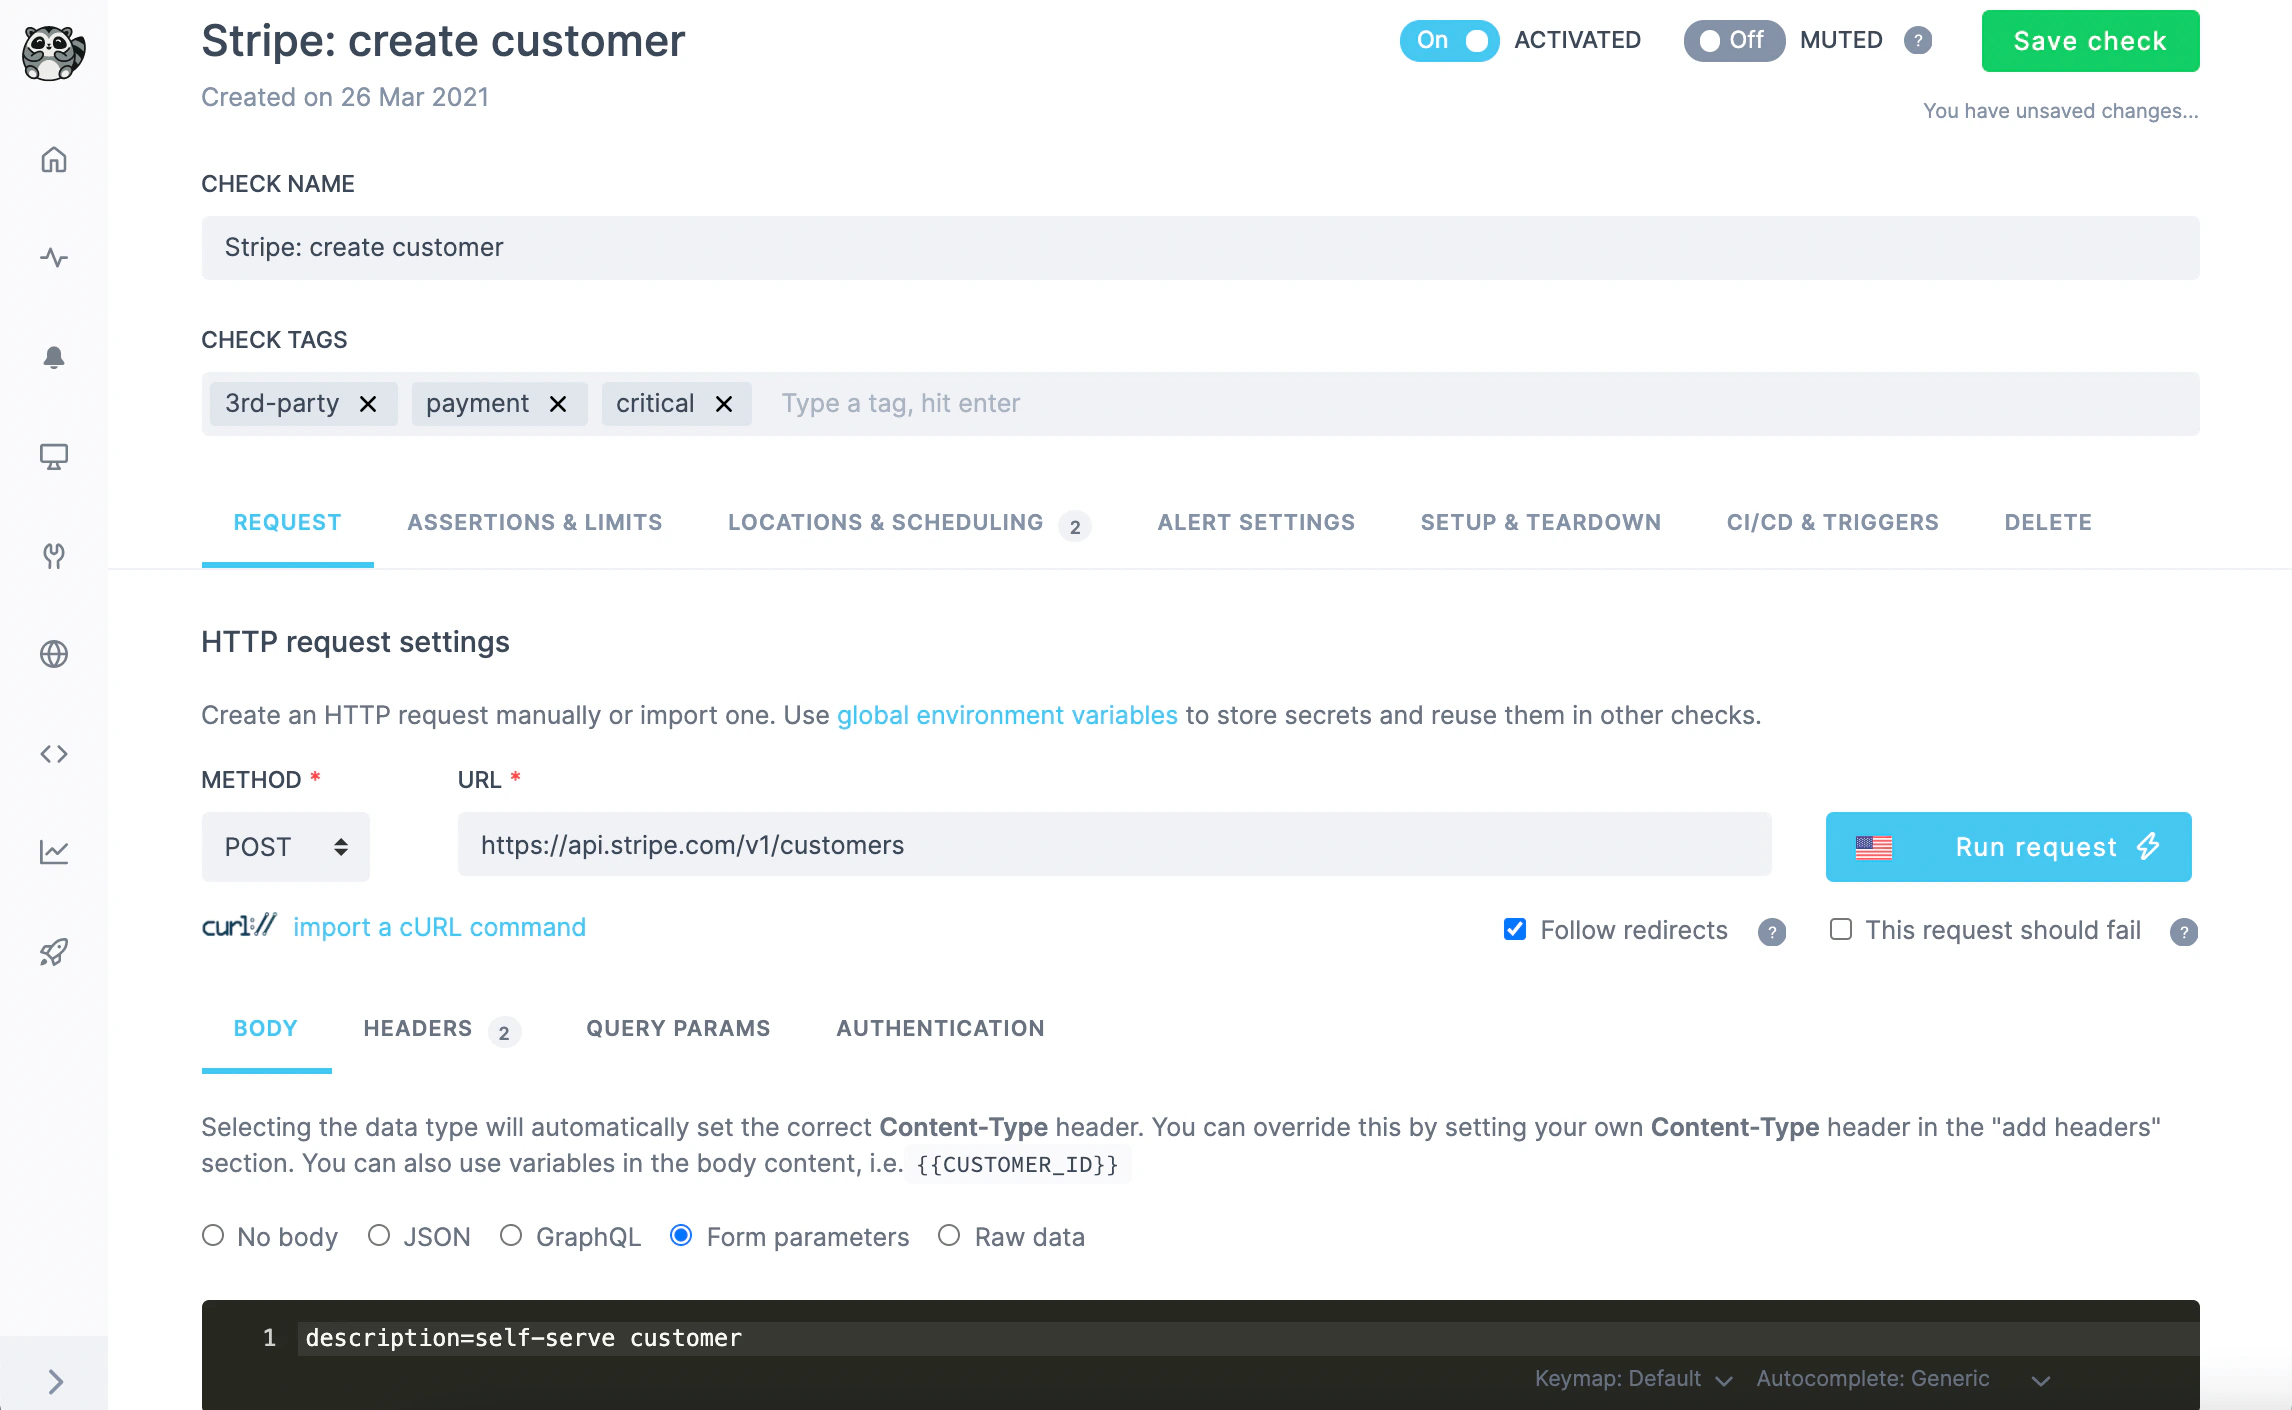Viewport: 2292px width, 1410px height.
Task: Open the POST method dropdown
Action: [x=285, y=846]
